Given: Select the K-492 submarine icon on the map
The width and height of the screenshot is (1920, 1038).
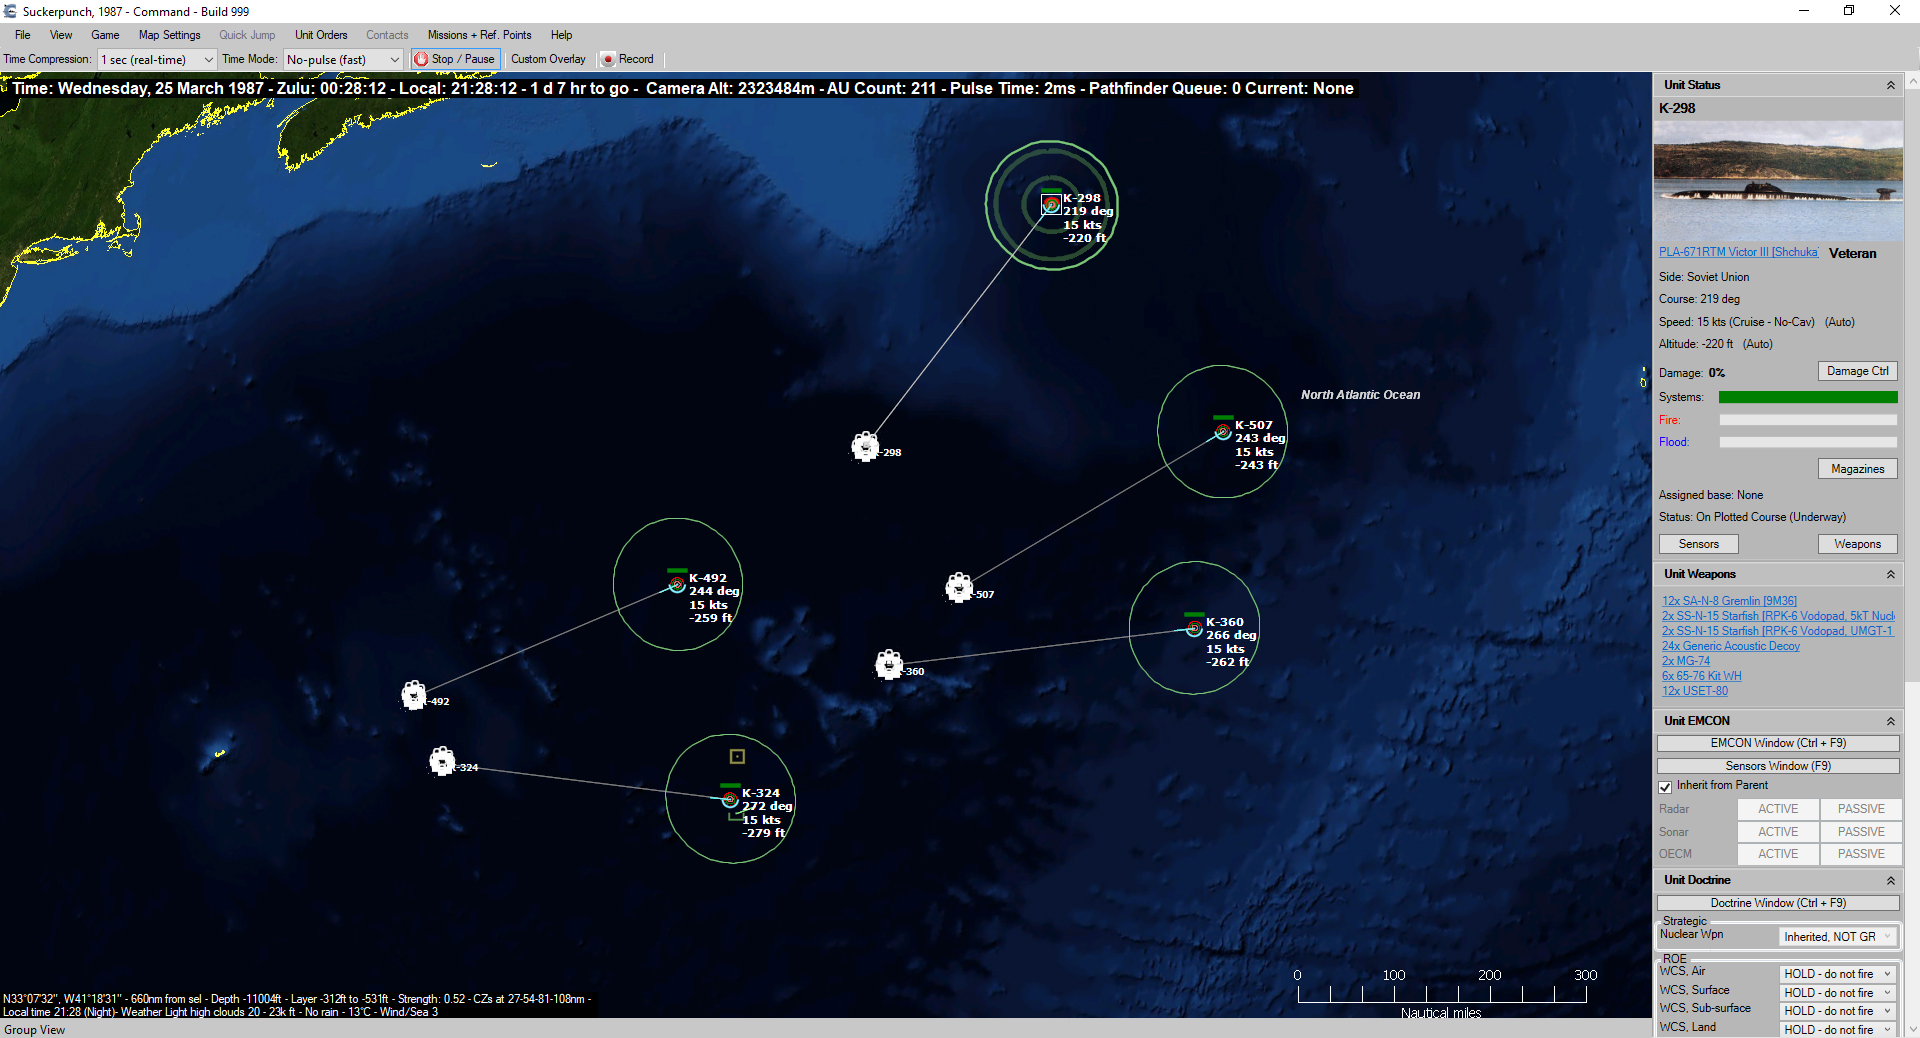Looking at the screenshot, I should click(677, 585).
